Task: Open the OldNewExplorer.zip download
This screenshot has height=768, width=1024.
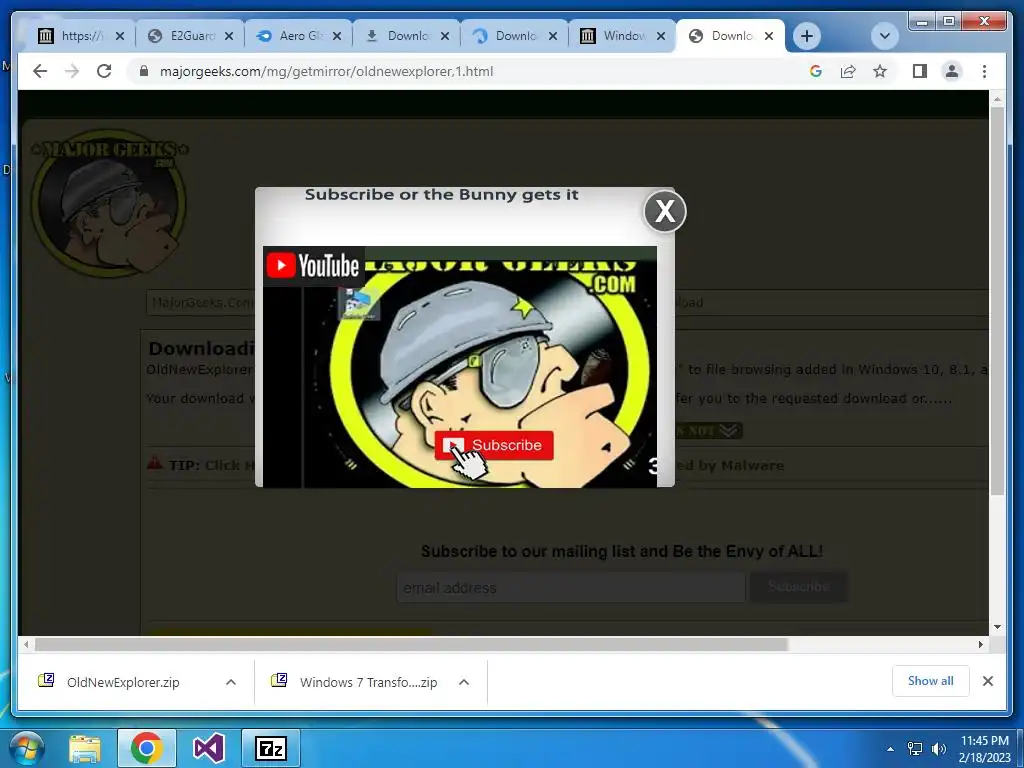Action: click(122, 682)
